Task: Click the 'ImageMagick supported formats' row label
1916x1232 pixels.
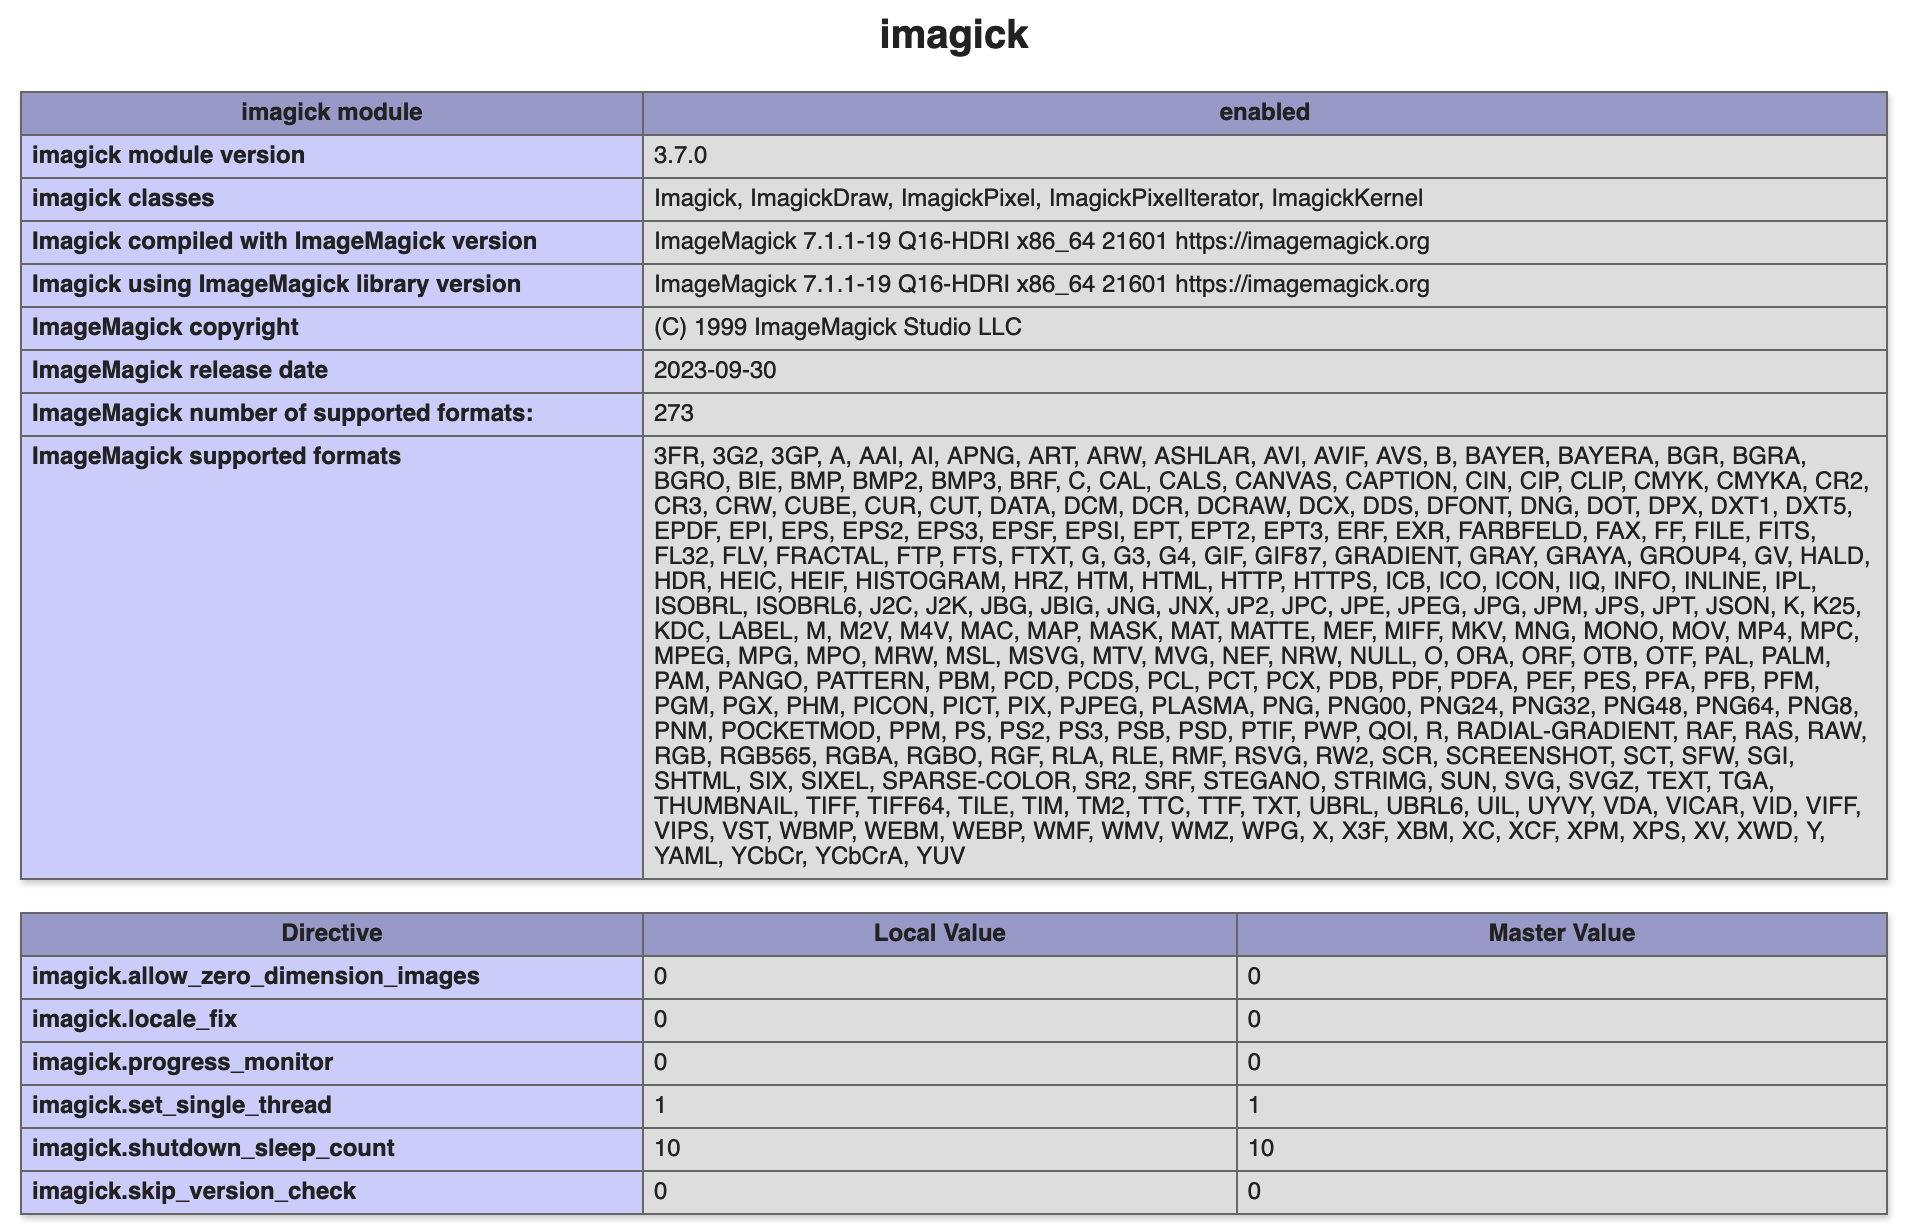Action: coord(216,456)
